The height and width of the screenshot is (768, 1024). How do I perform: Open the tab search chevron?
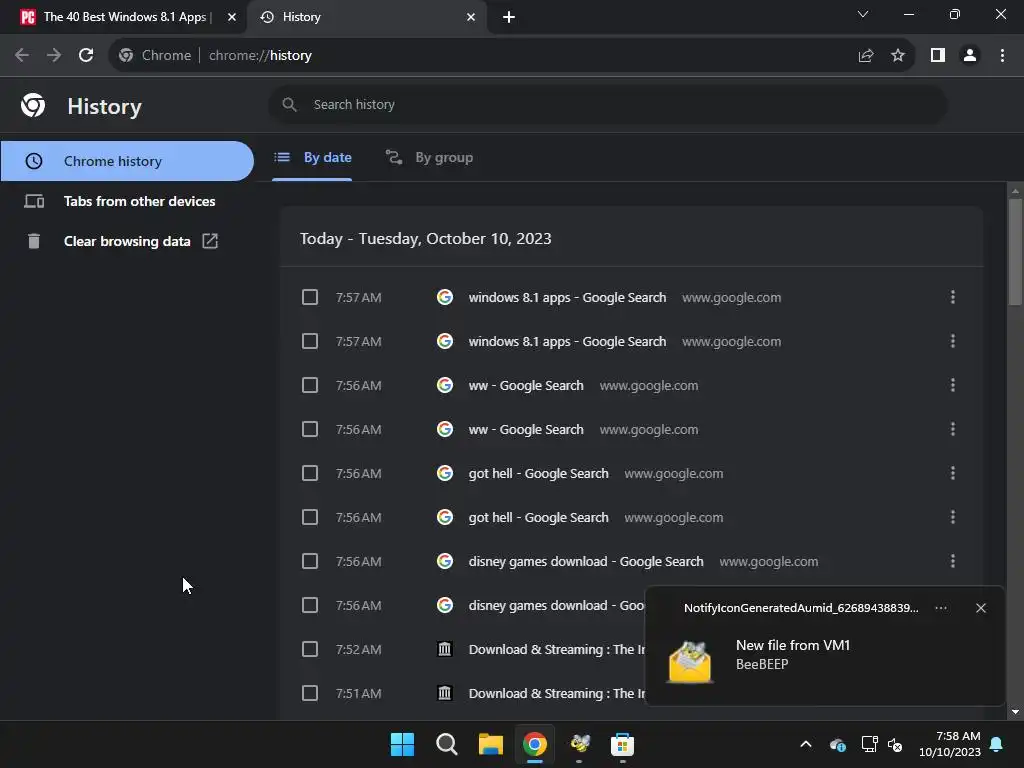click(x=863, y=14)
